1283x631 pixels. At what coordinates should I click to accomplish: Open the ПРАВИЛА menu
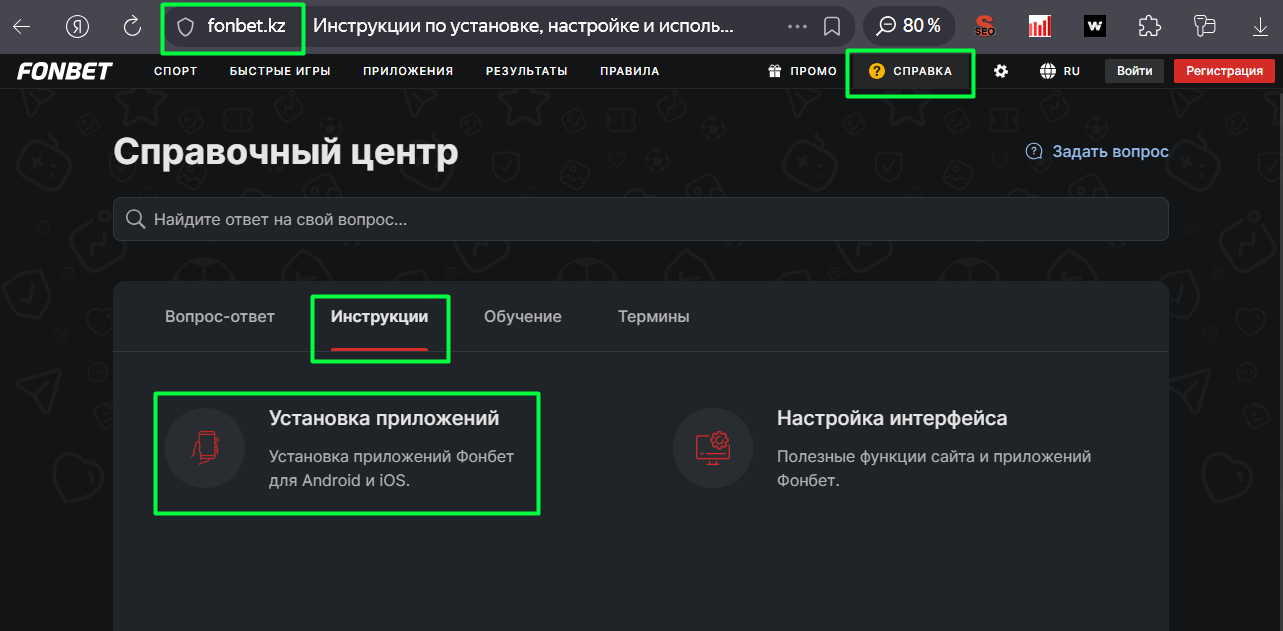click(x=630, y=71)
